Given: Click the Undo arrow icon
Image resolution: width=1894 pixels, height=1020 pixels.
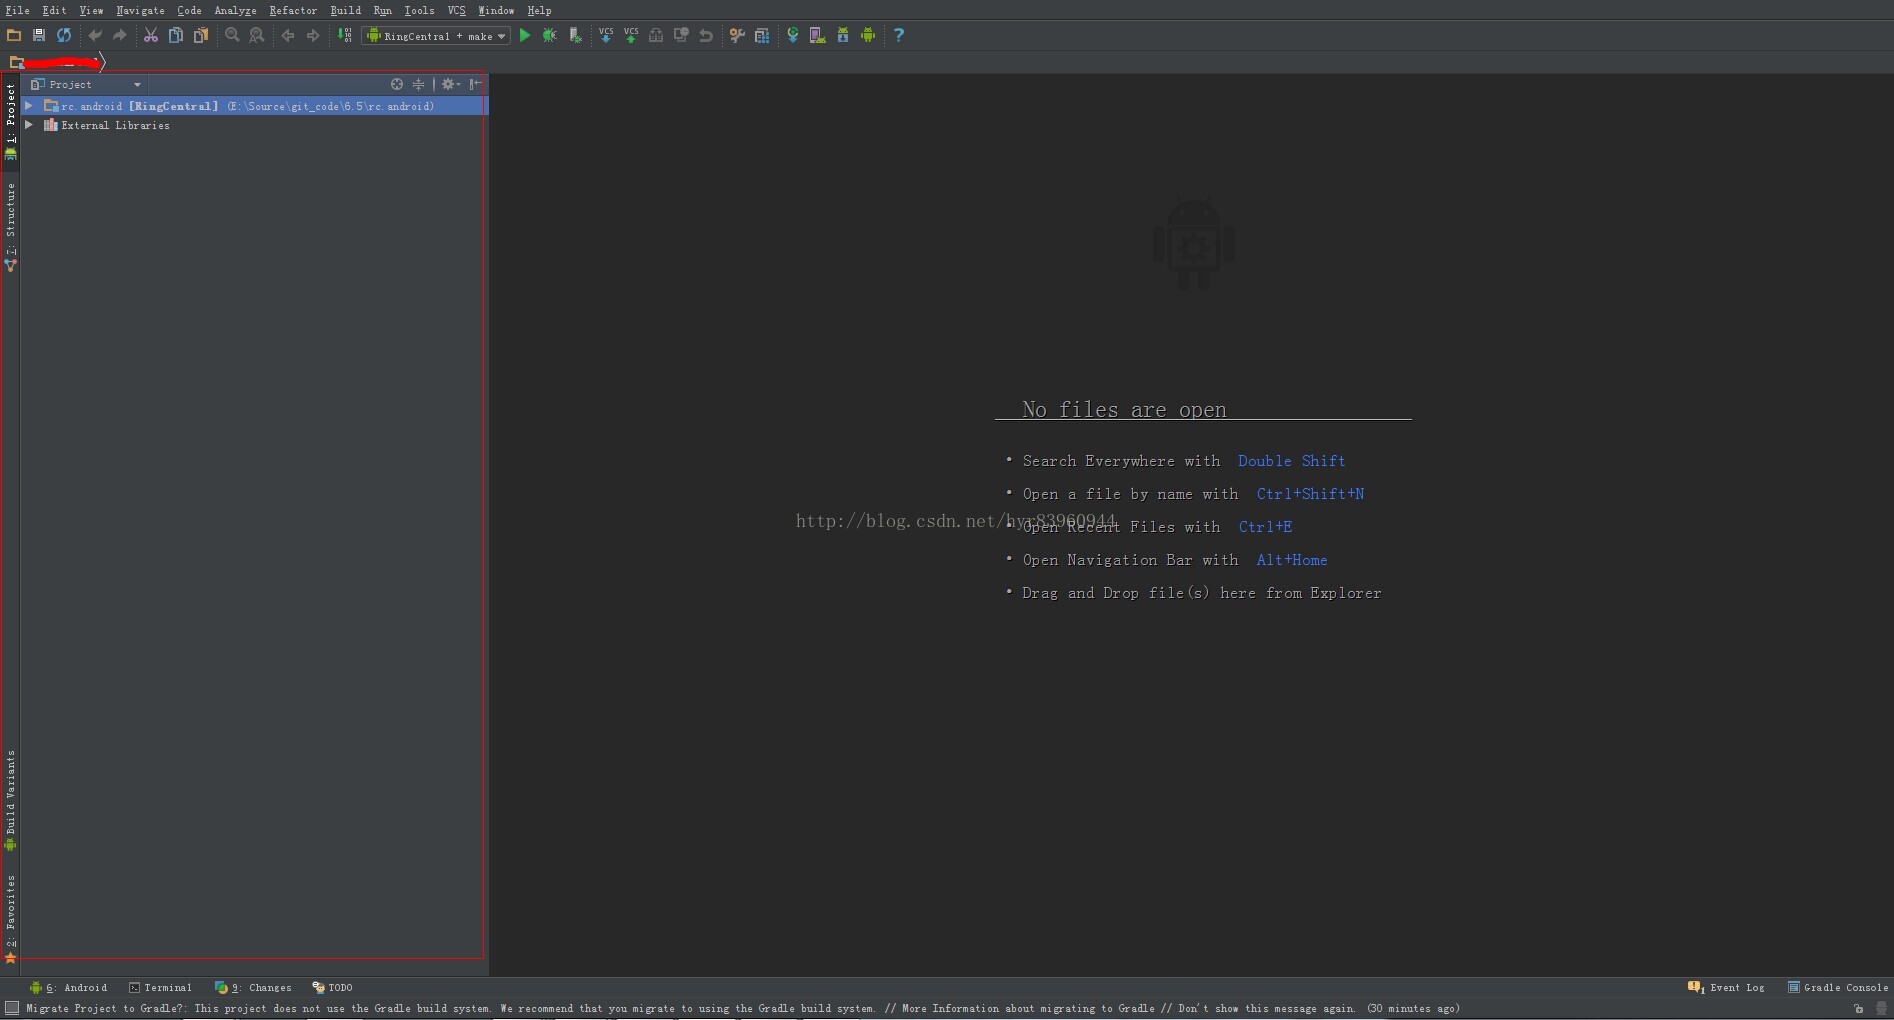Looking at the screenshot, I should coord(95,35).
